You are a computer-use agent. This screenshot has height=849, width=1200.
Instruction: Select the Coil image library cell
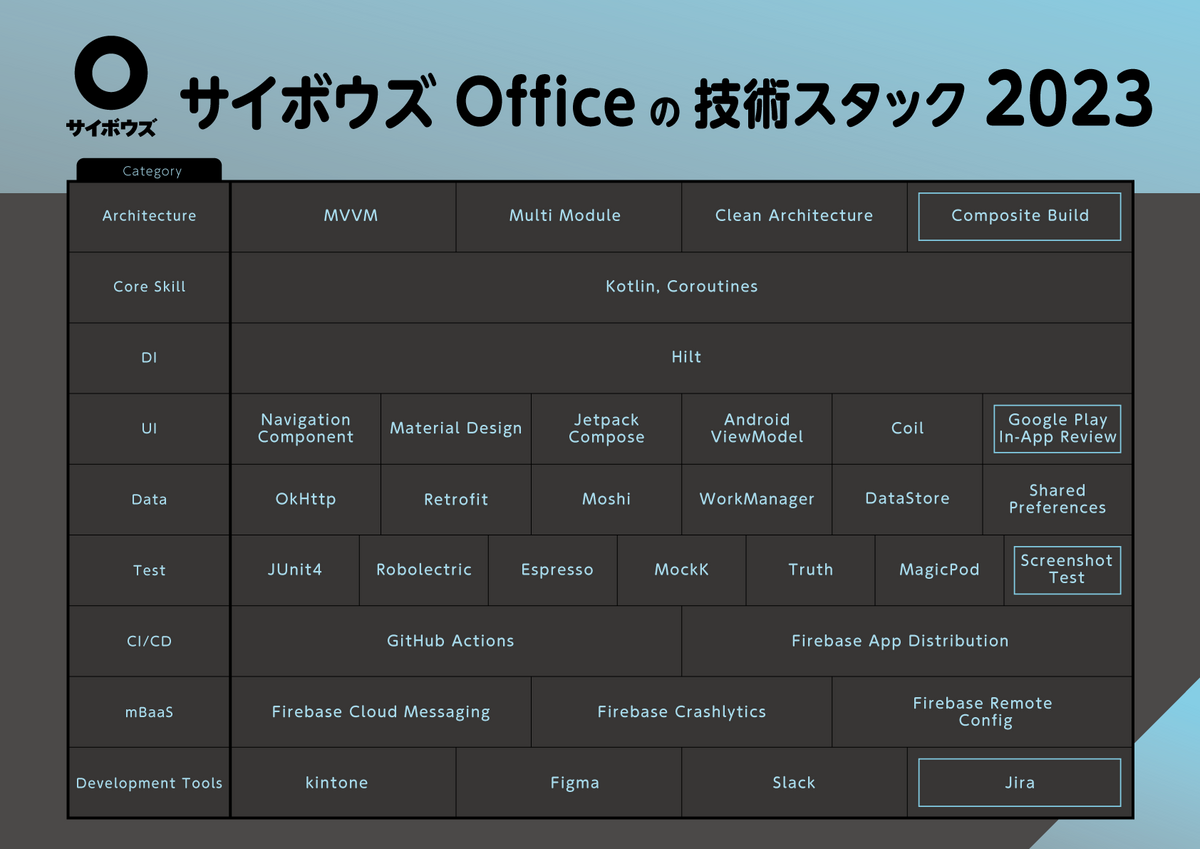point(908,428)
